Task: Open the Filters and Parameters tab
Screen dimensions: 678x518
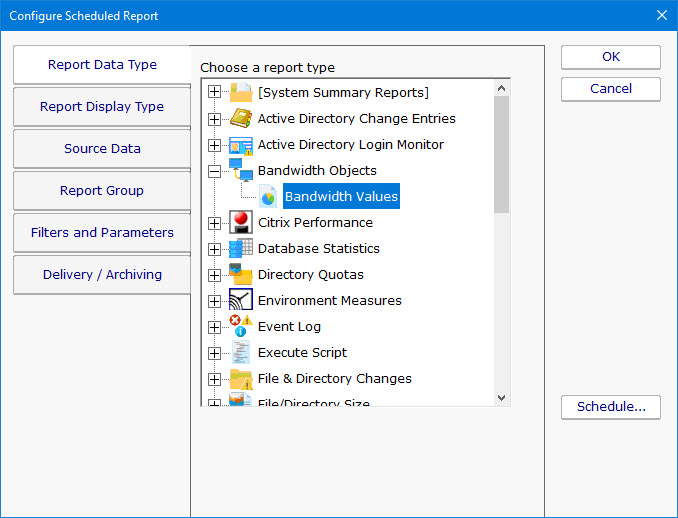Action: (102, 233)
